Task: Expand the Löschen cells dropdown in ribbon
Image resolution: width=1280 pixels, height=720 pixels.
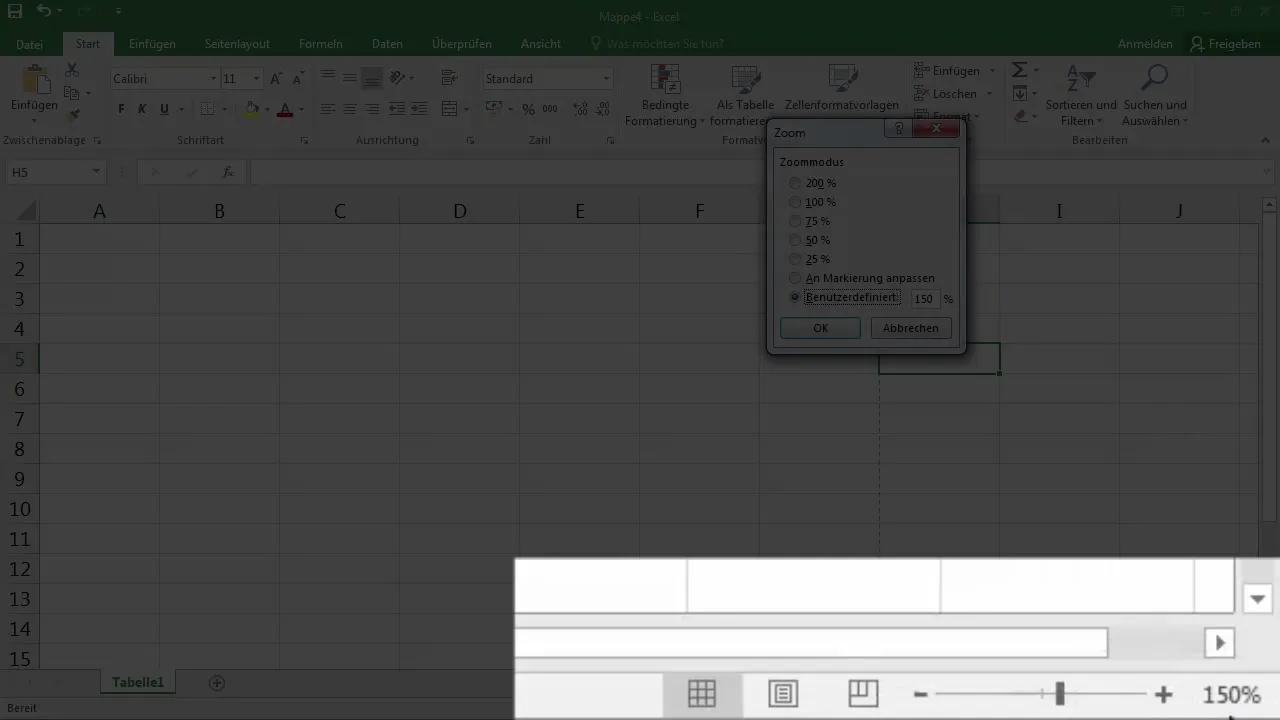Action: coord(989,94)
